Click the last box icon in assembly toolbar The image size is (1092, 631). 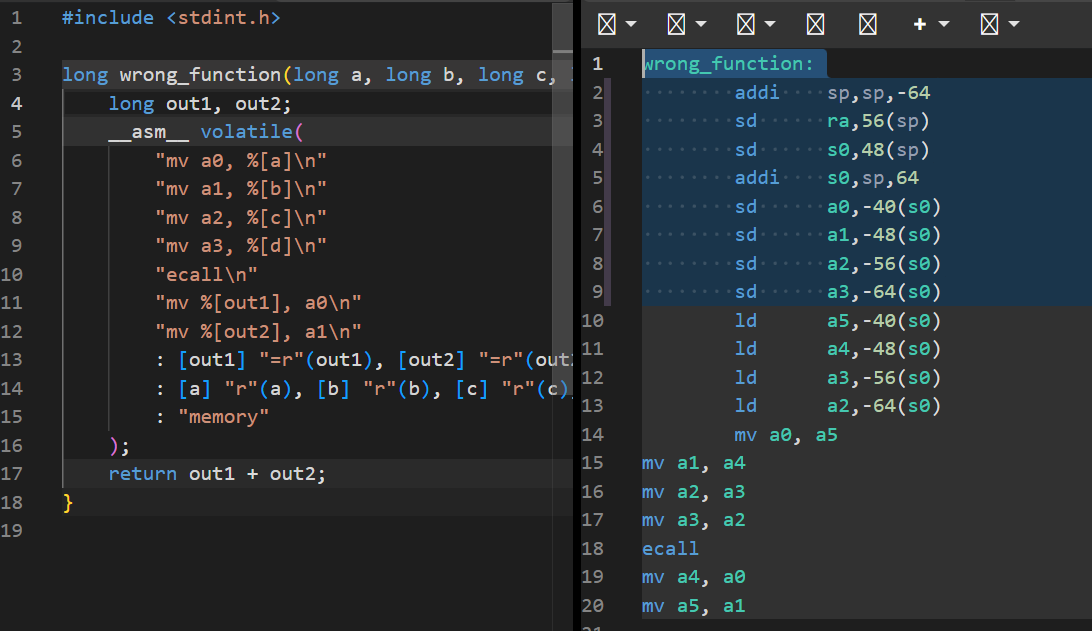click(x=990, y=24)
